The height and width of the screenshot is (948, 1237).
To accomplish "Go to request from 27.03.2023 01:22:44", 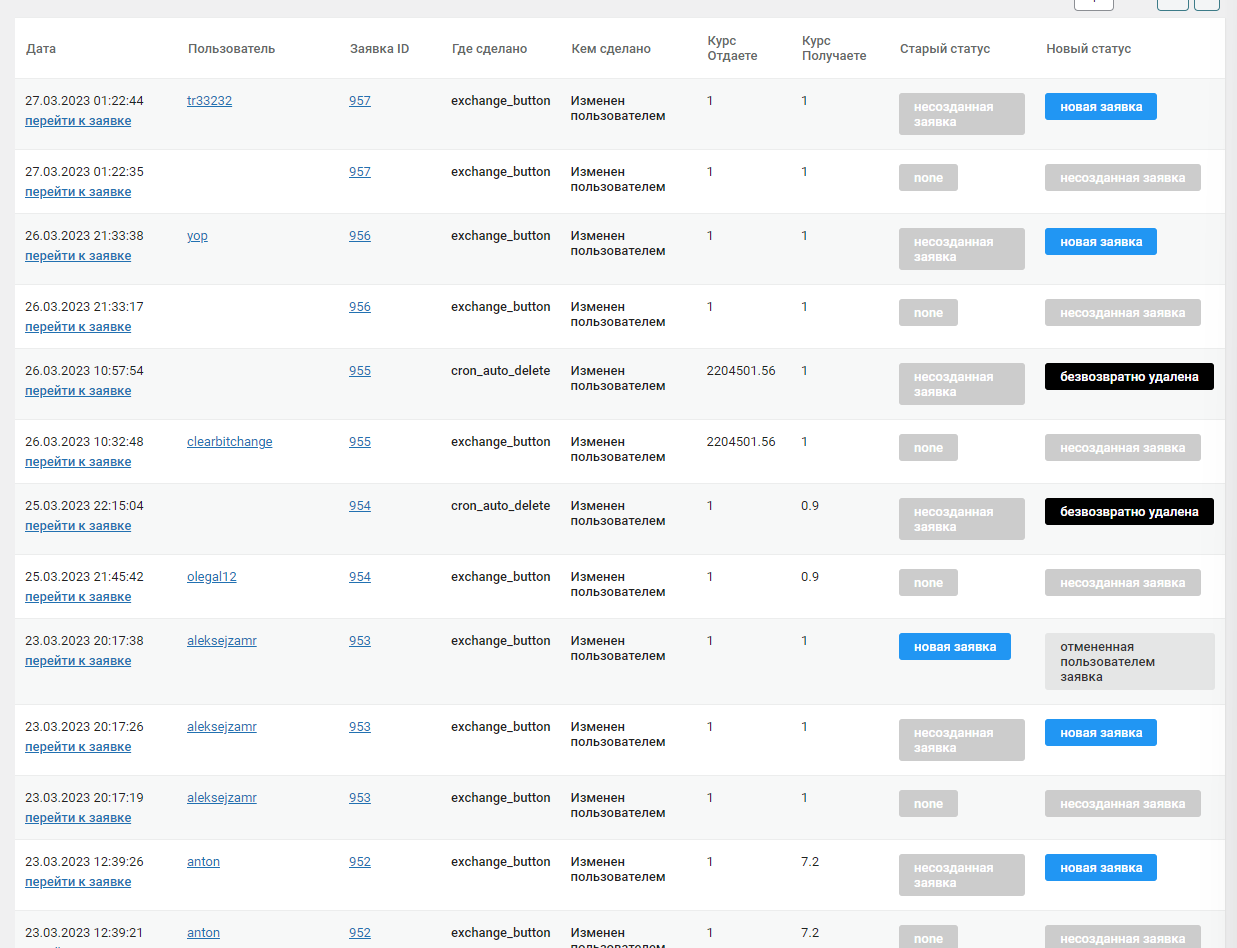I will coord(78,121).
